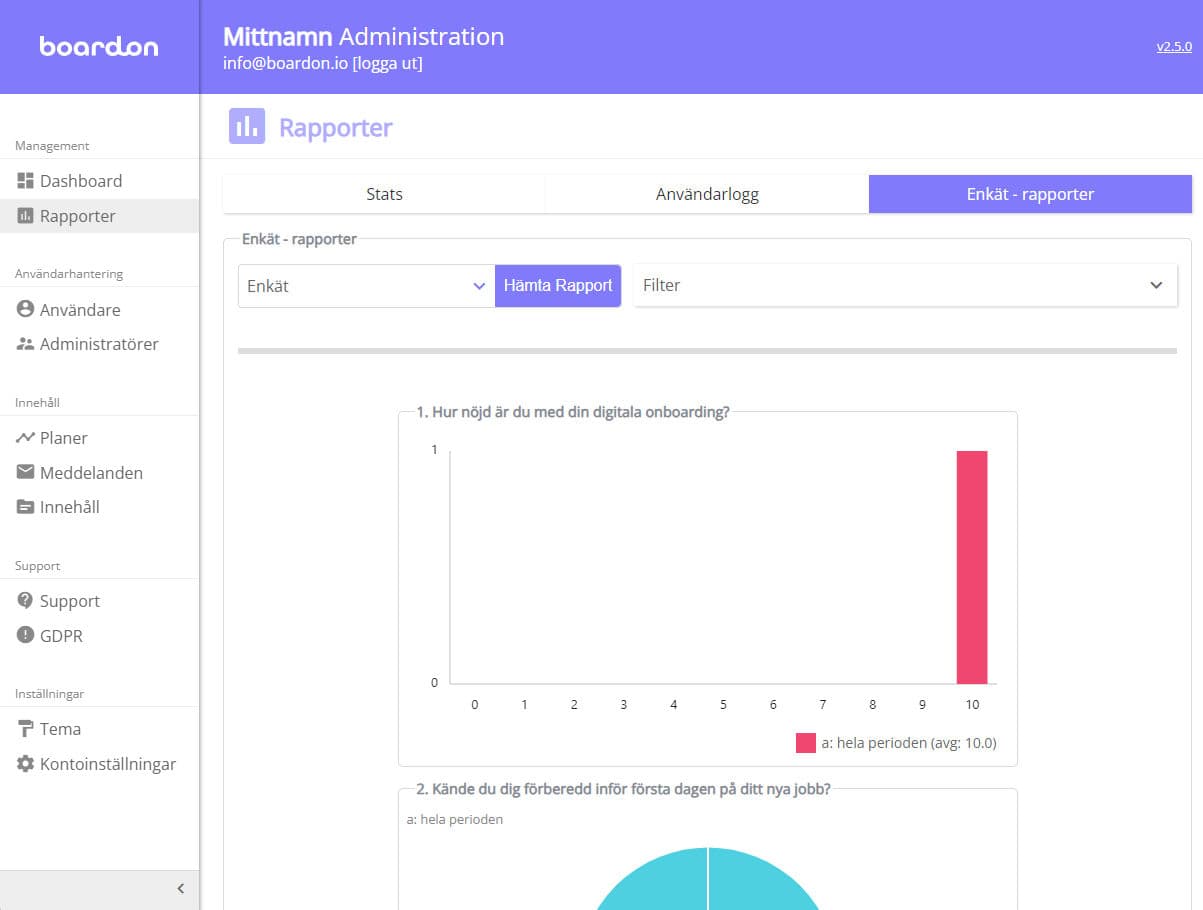Image resolution: width=1203 pixels, height=910 pixels.
Task: Collapse the sidebar with the left chevron
Action: coord(181,888)
